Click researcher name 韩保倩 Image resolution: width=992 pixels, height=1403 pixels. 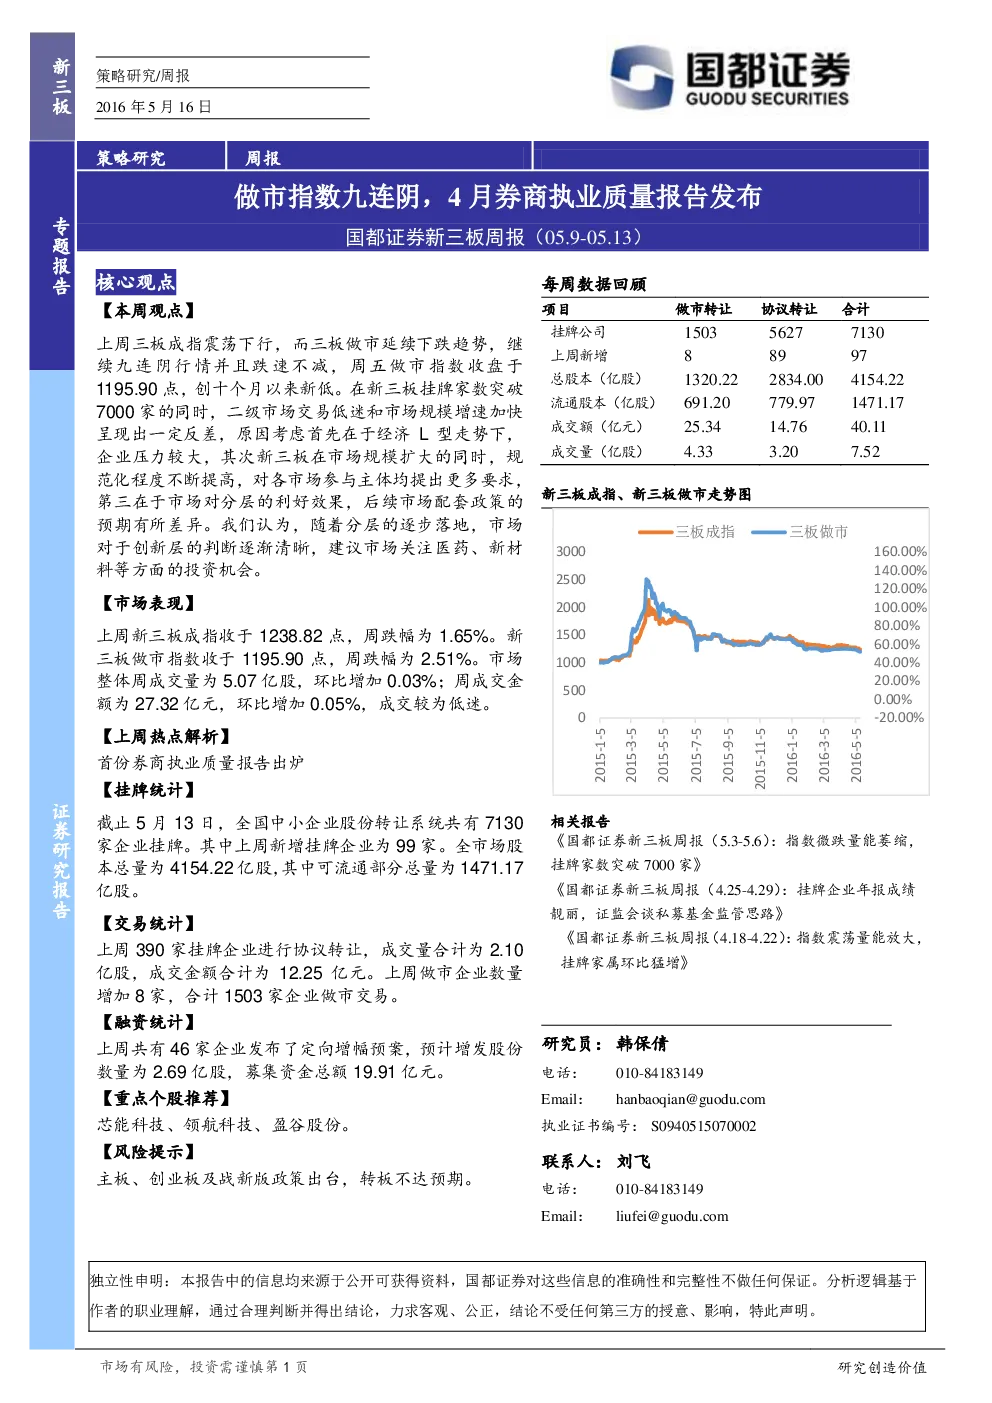click(x=642, y=1044)
